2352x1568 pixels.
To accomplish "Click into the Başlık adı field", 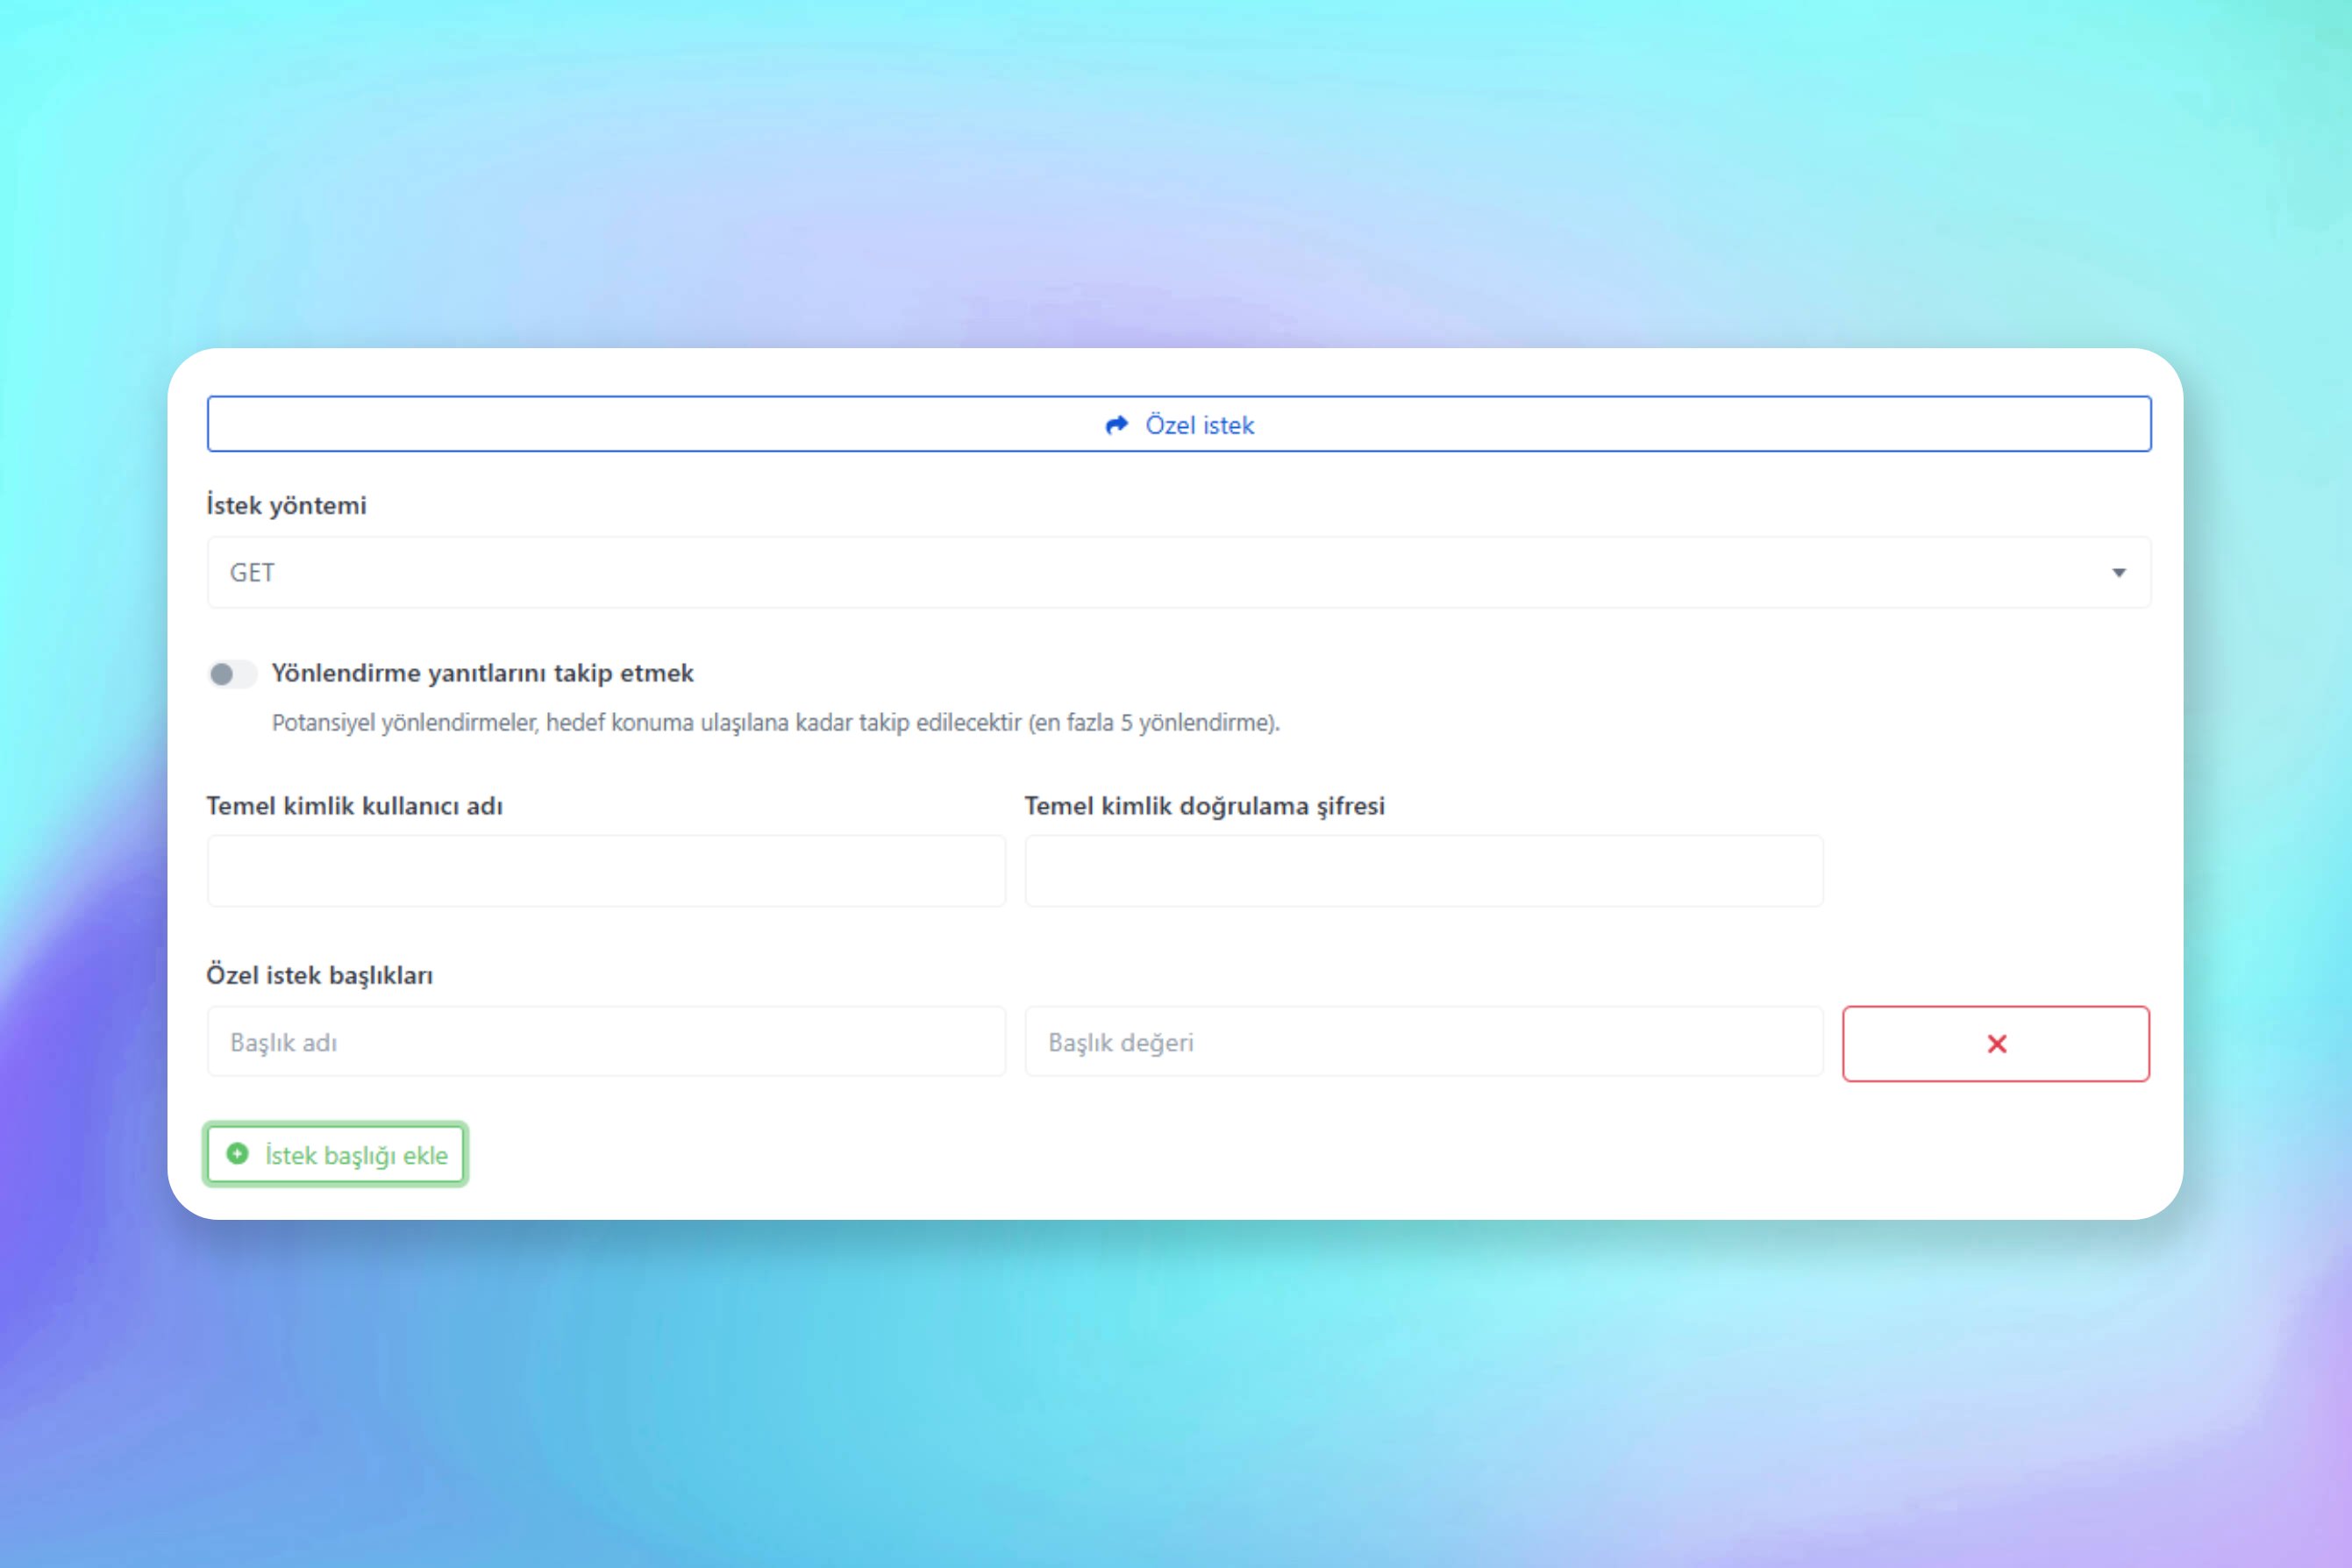I will (x=606, y=1042).
